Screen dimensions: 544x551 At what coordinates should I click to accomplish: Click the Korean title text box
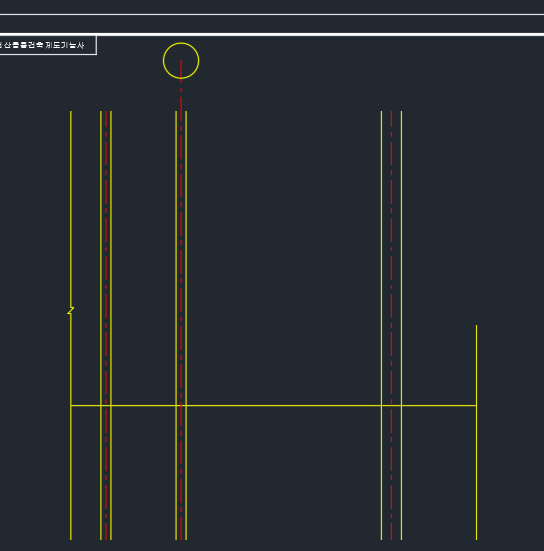click(x=48, y=45)
